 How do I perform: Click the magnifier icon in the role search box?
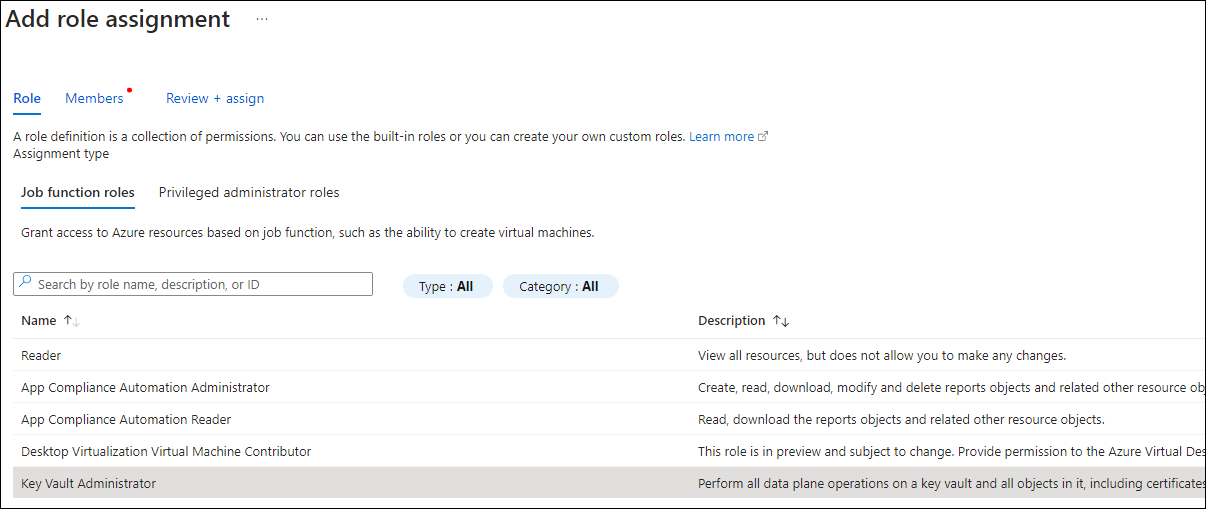tap(26, 284)
